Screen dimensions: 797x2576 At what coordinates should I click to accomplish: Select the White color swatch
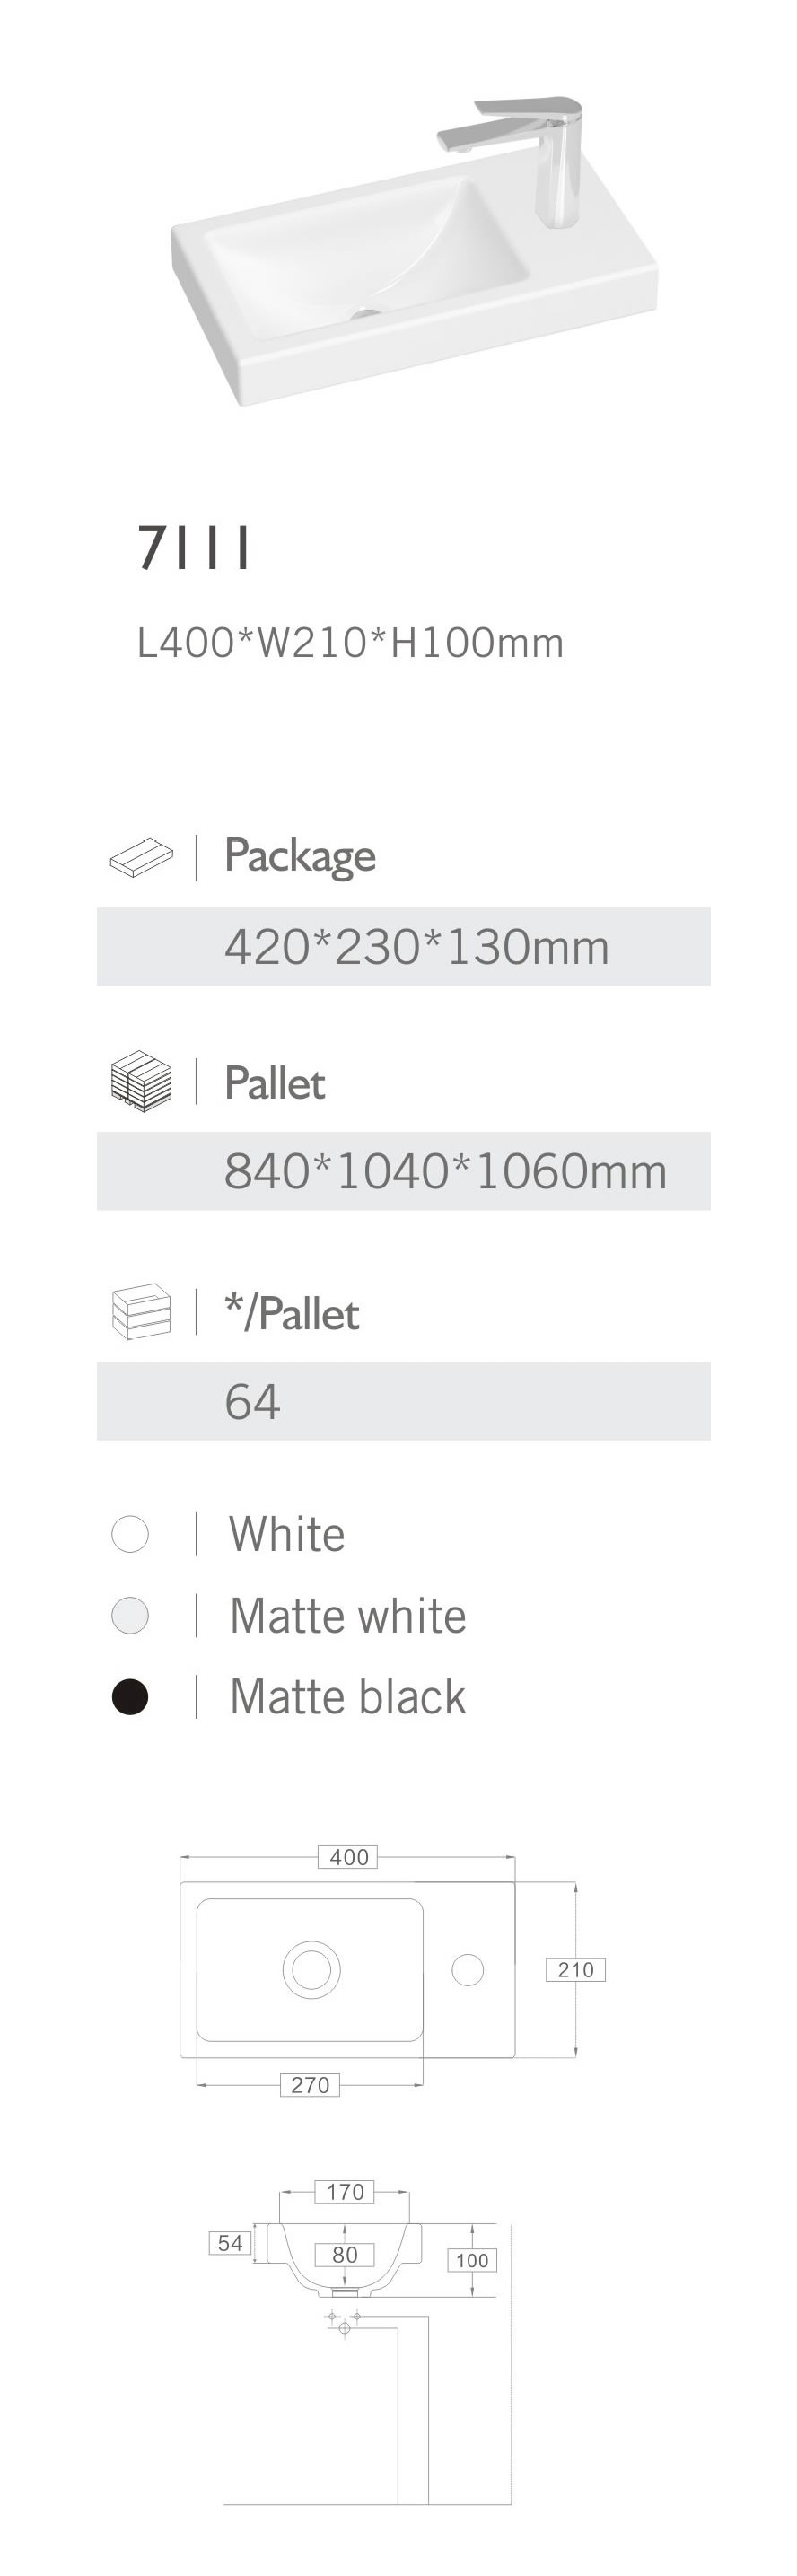[x=130, y=1534]
